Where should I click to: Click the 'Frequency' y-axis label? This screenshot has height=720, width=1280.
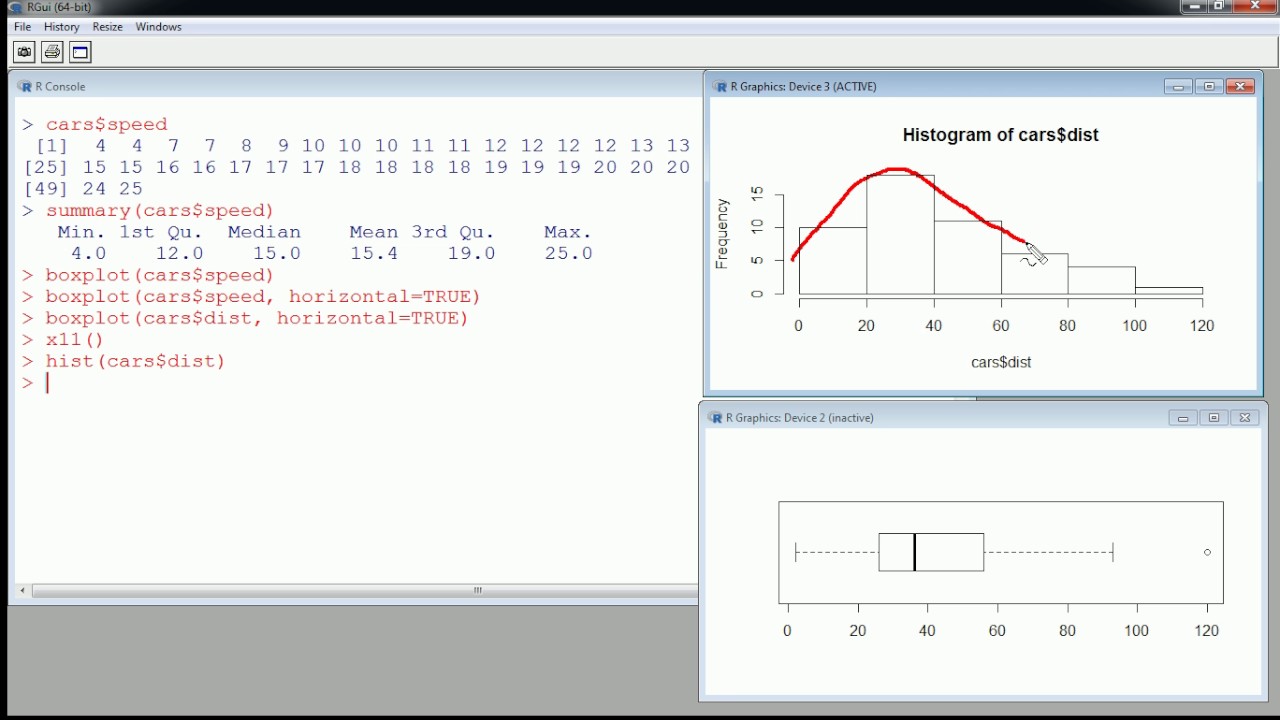tap(722, 234)
